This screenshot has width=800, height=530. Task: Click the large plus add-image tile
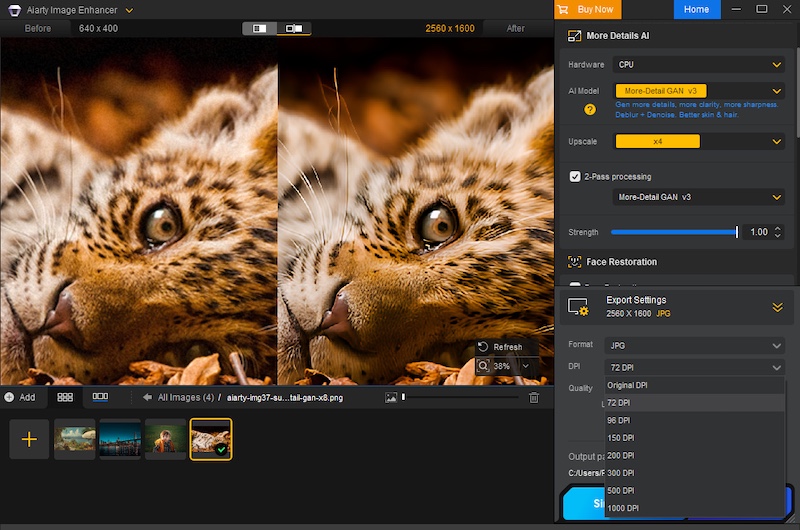click(x=29, y=439)
